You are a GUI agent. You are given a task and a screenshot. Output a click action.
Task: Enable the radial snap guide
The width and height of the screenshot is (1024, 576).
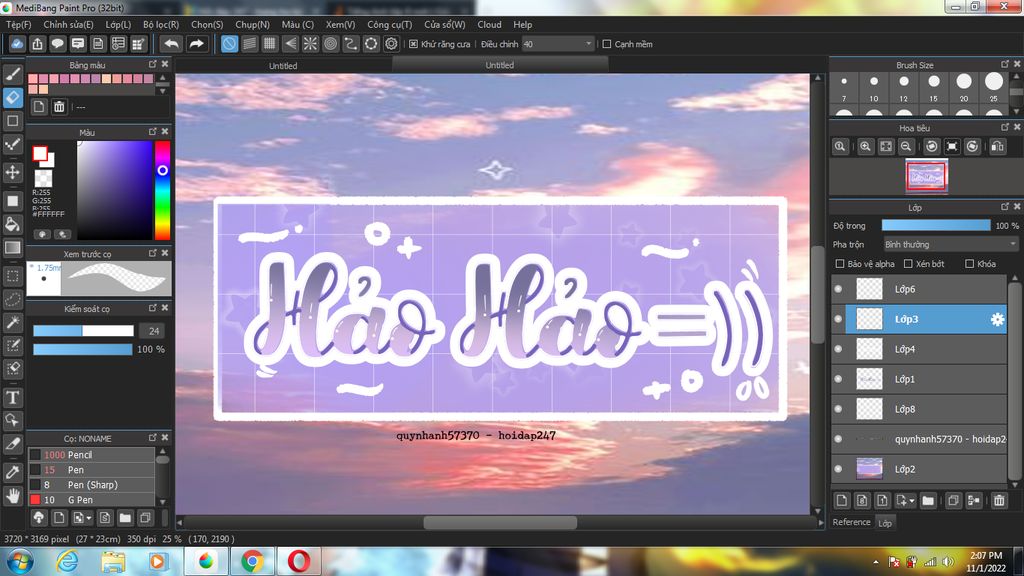(310, 44)
